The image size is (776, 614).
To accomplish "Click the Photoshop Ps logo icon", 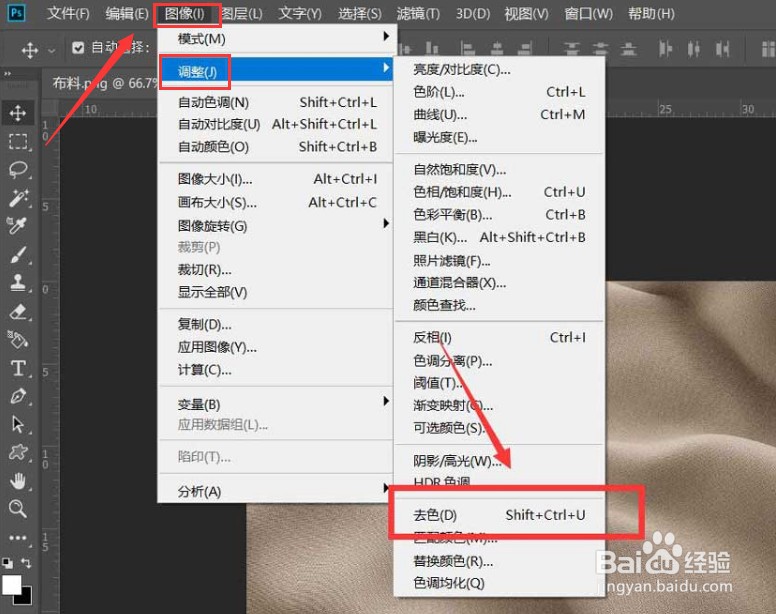I will pos(16,13).
